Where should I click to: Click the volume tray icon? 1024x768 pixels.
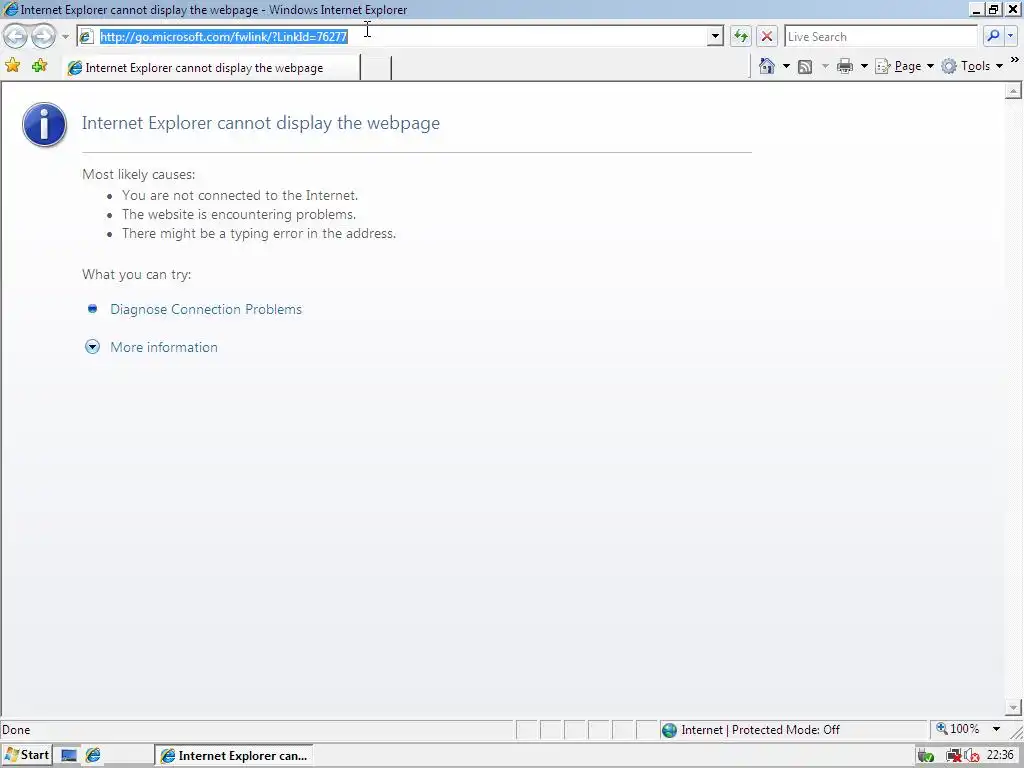tap(971, 756)
